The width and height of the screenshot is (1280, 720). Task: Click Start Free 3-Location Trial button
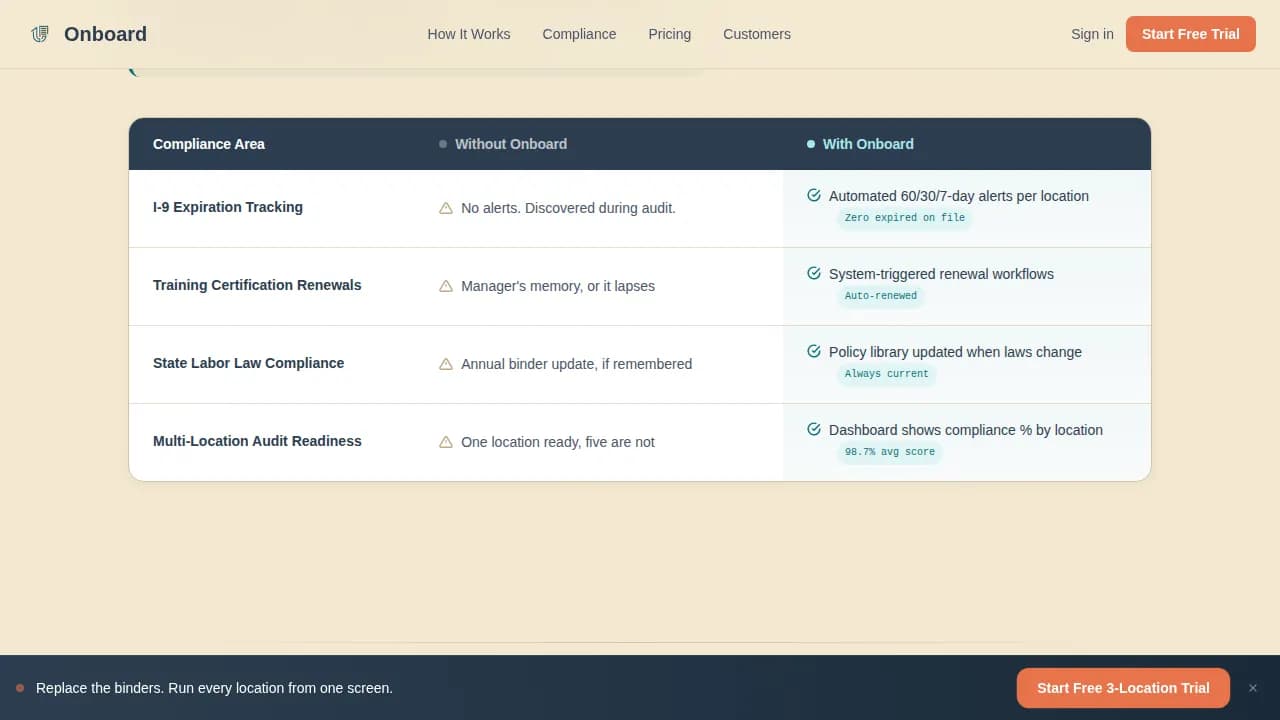coord(1123,688)
